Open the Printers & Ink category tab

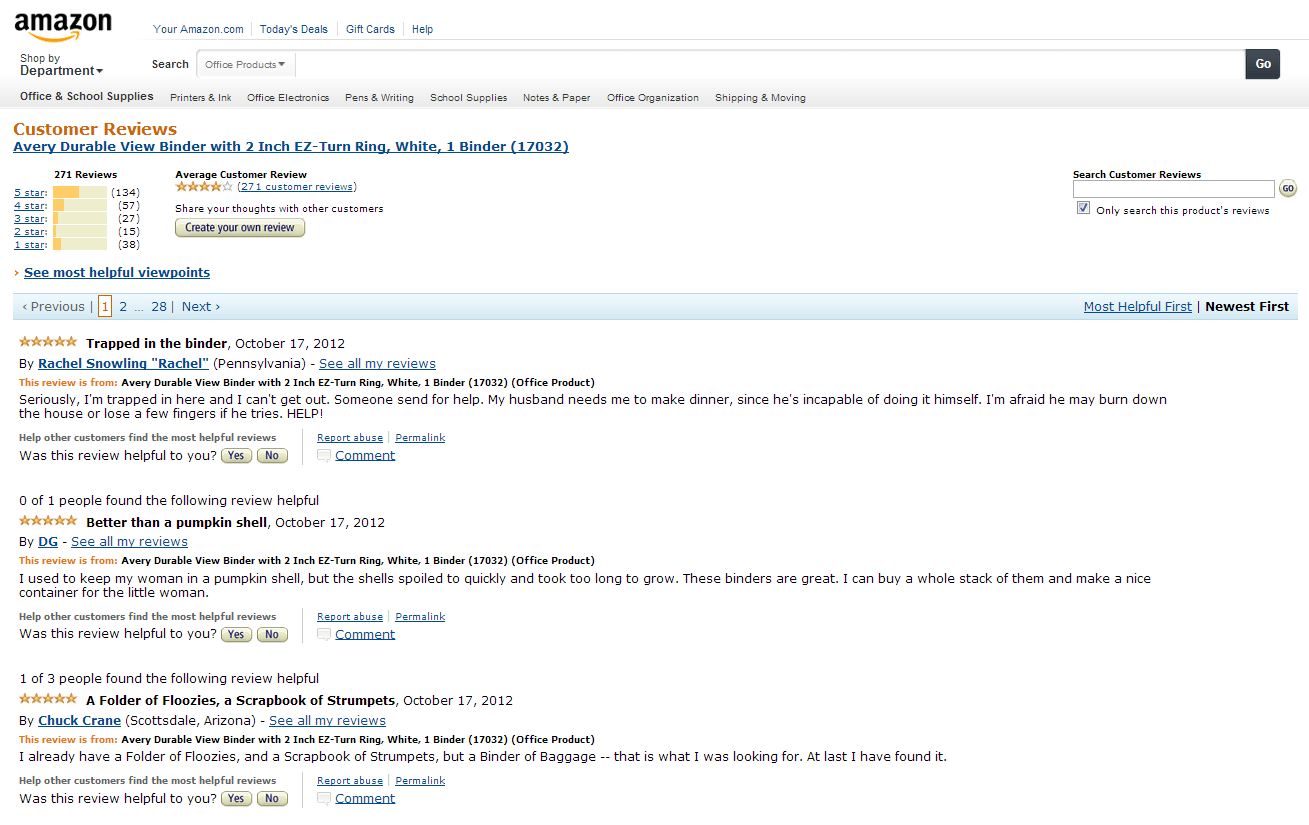200,98
